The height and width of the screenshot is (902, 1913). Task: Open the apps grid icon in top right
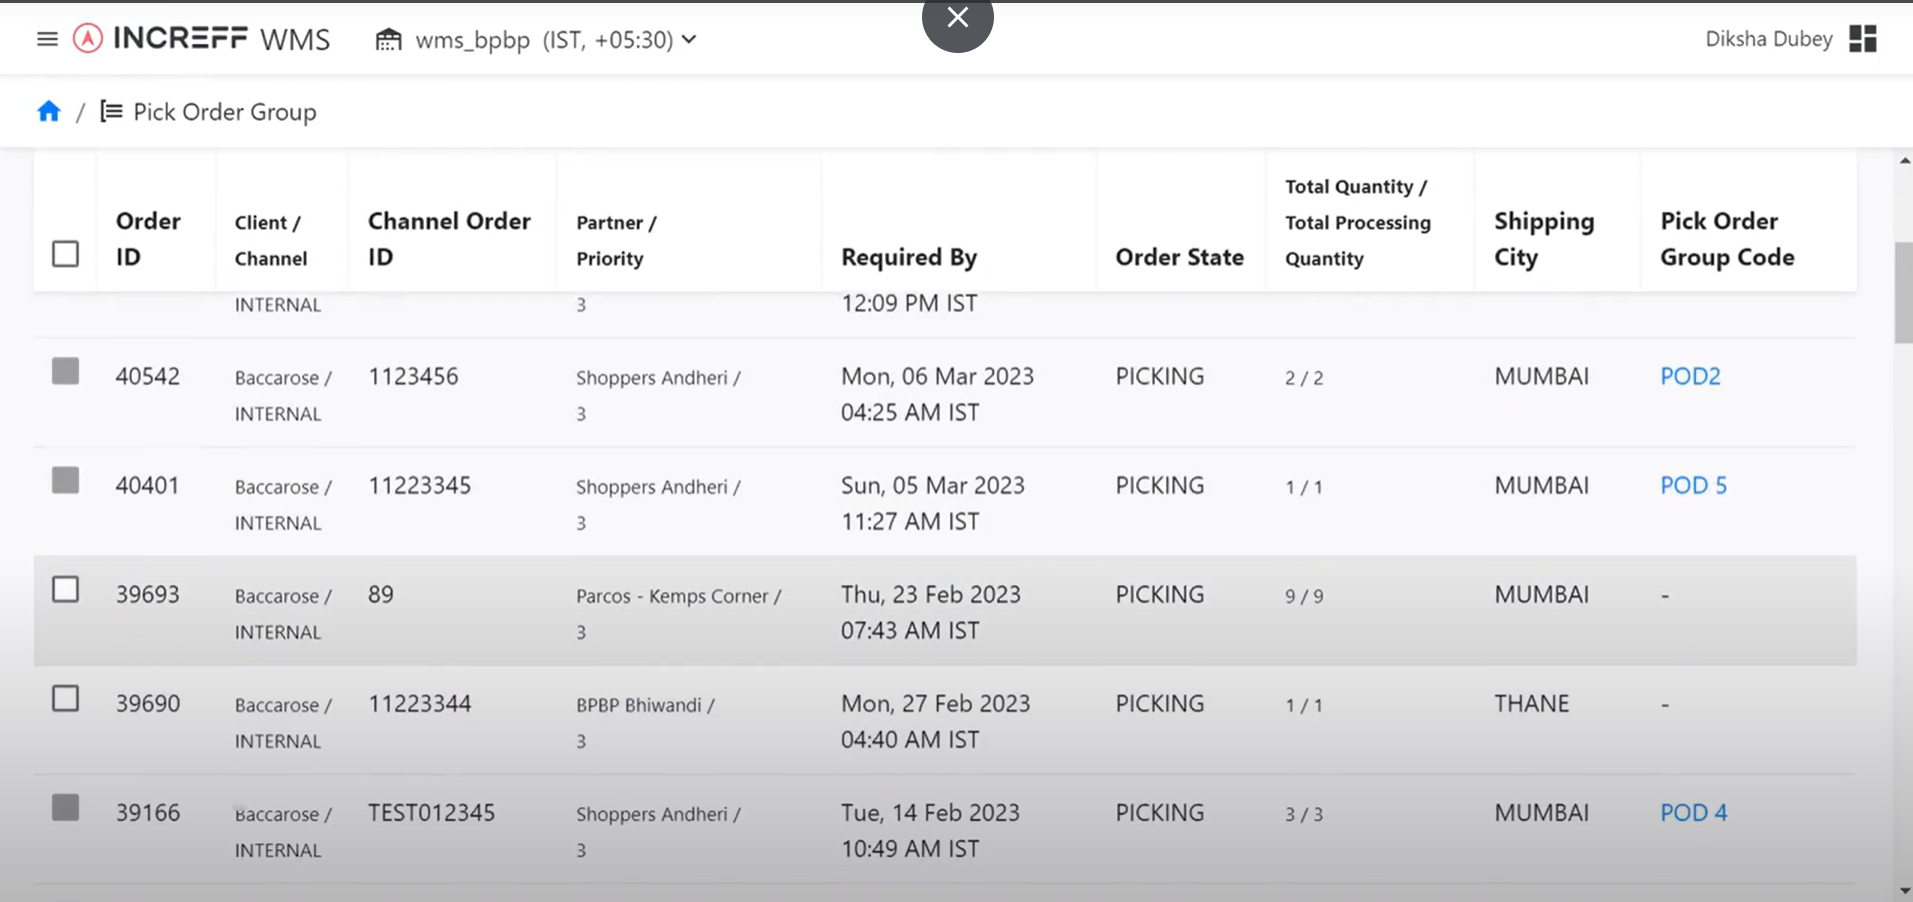point(1864,38)
